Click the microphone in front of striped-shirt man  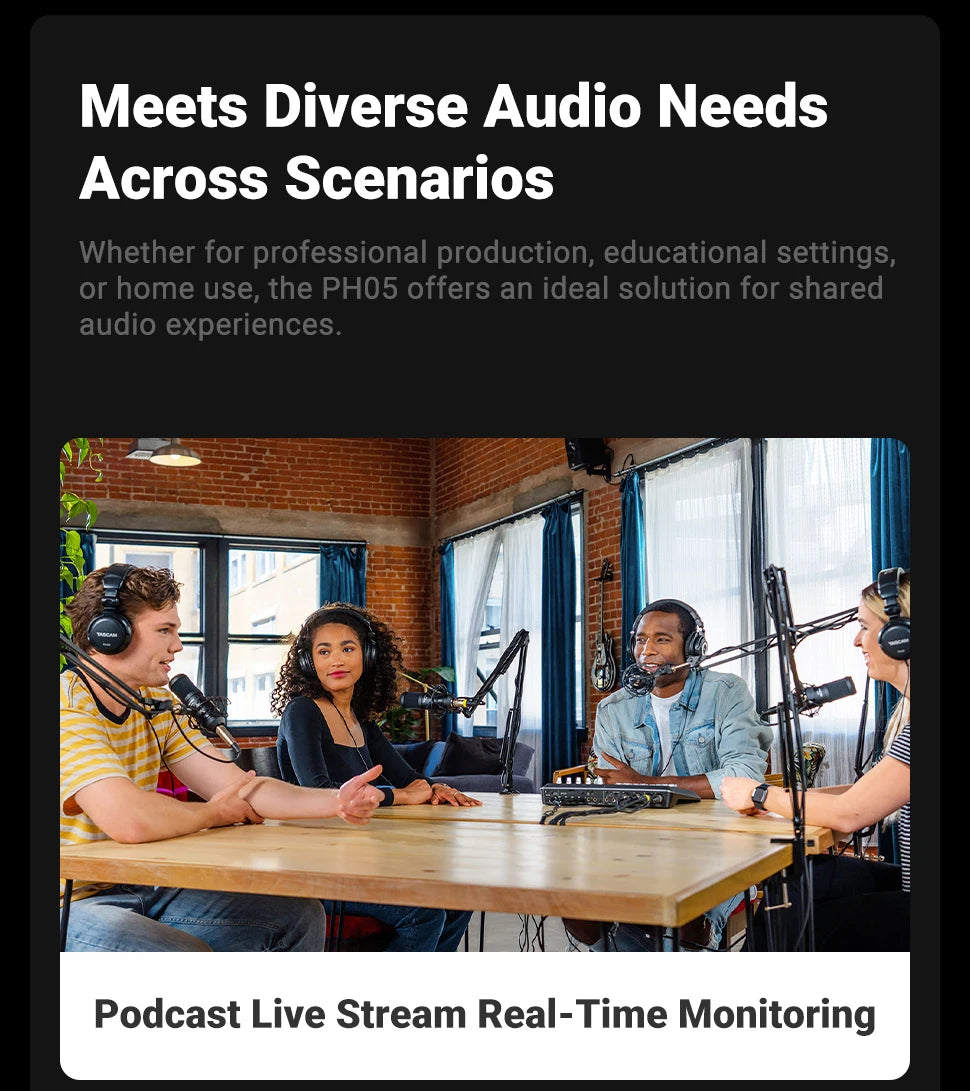202,710
